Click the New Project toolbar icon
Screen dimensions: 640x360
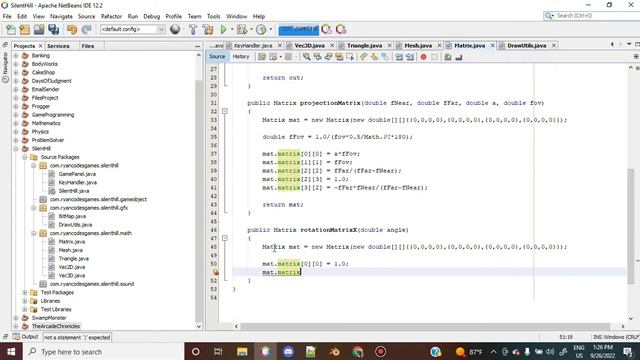coord(24,29)
